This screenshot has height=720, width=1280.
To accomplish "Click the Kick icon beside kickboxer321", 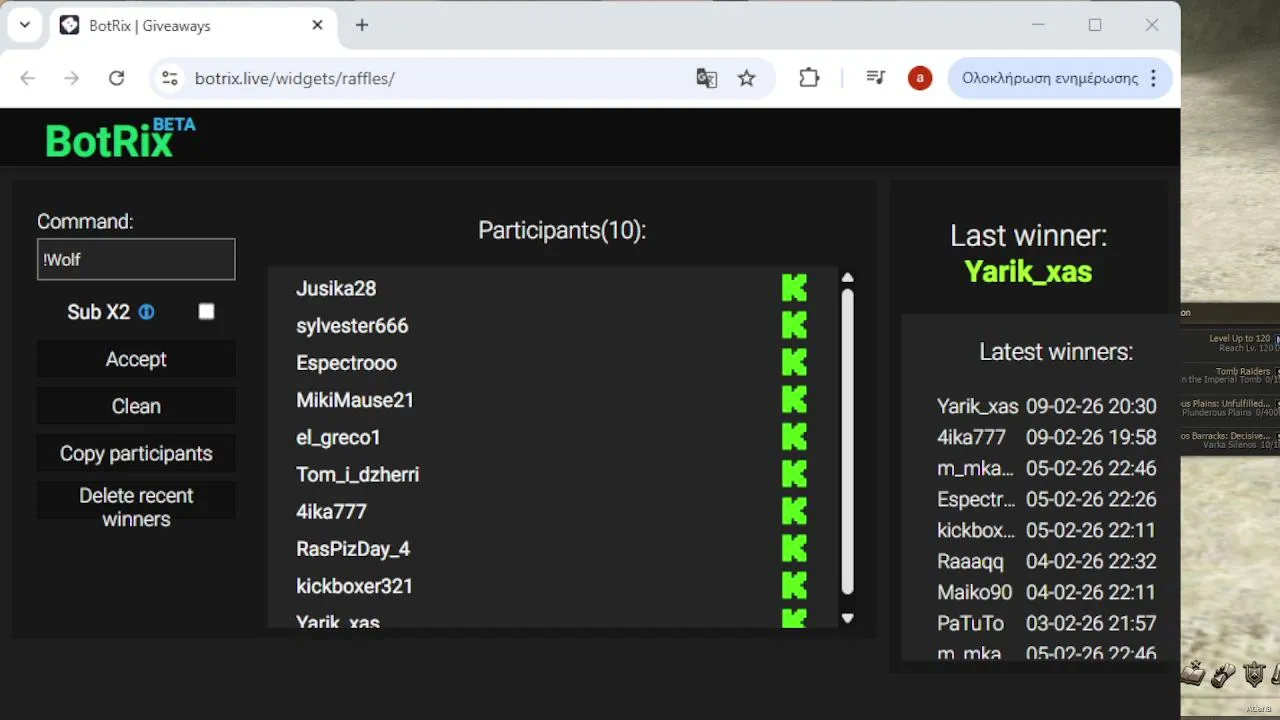I will pos(794,585).
